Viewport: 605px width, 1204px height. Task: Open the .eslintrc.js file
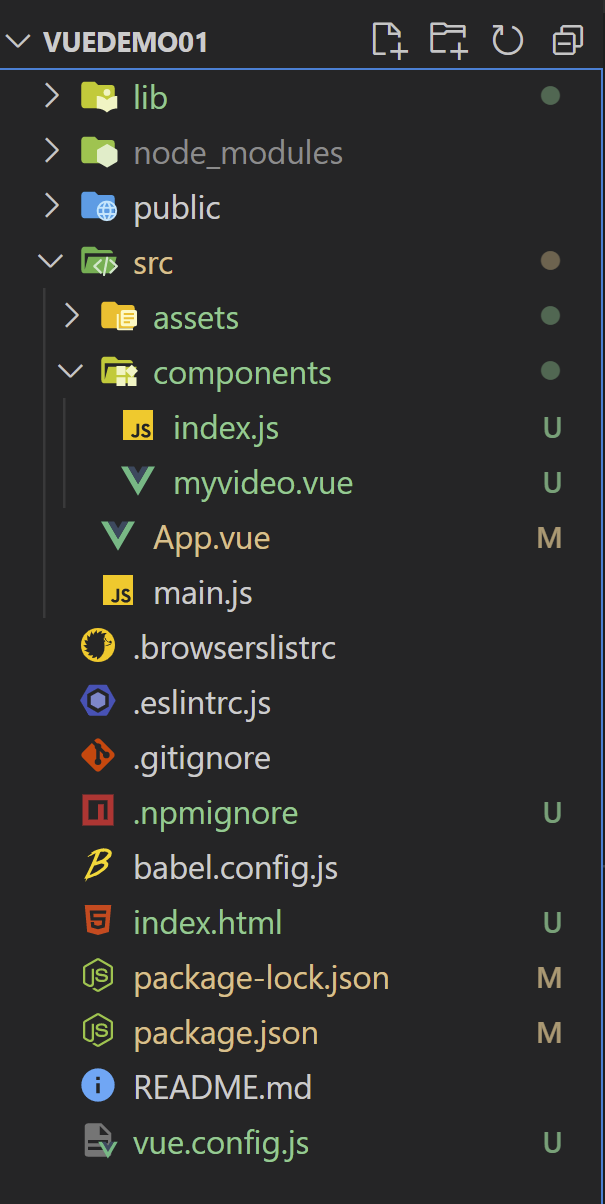(x=202, y=703)
